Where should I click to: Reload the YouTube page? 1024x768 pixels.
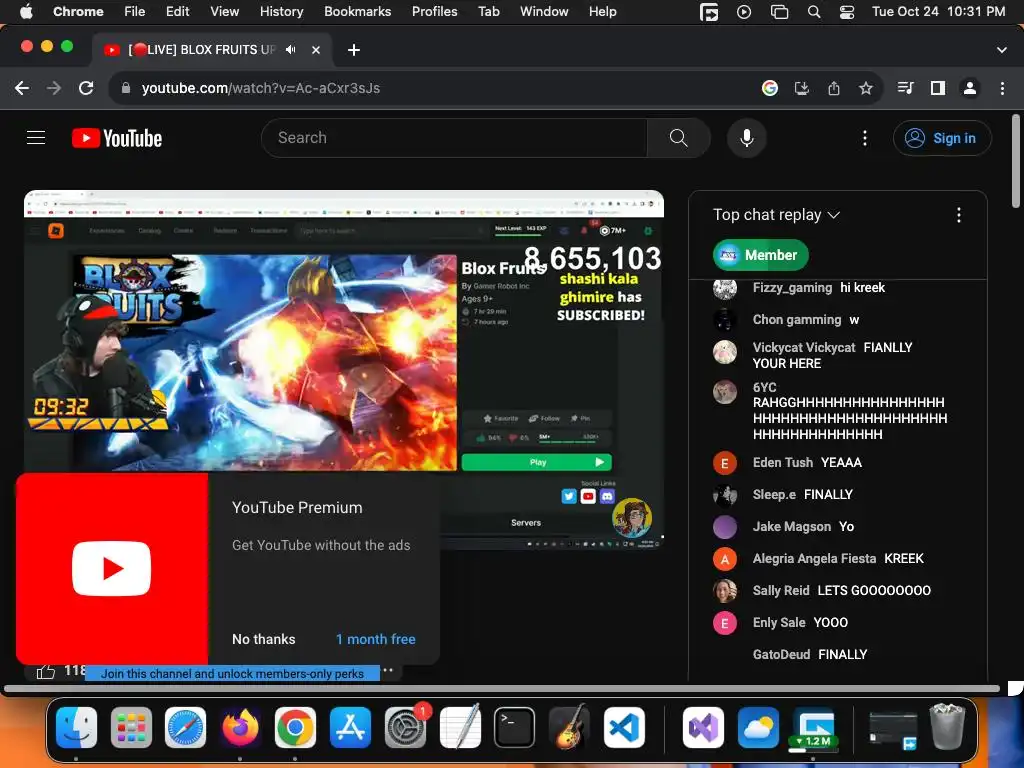coord(86,88)
